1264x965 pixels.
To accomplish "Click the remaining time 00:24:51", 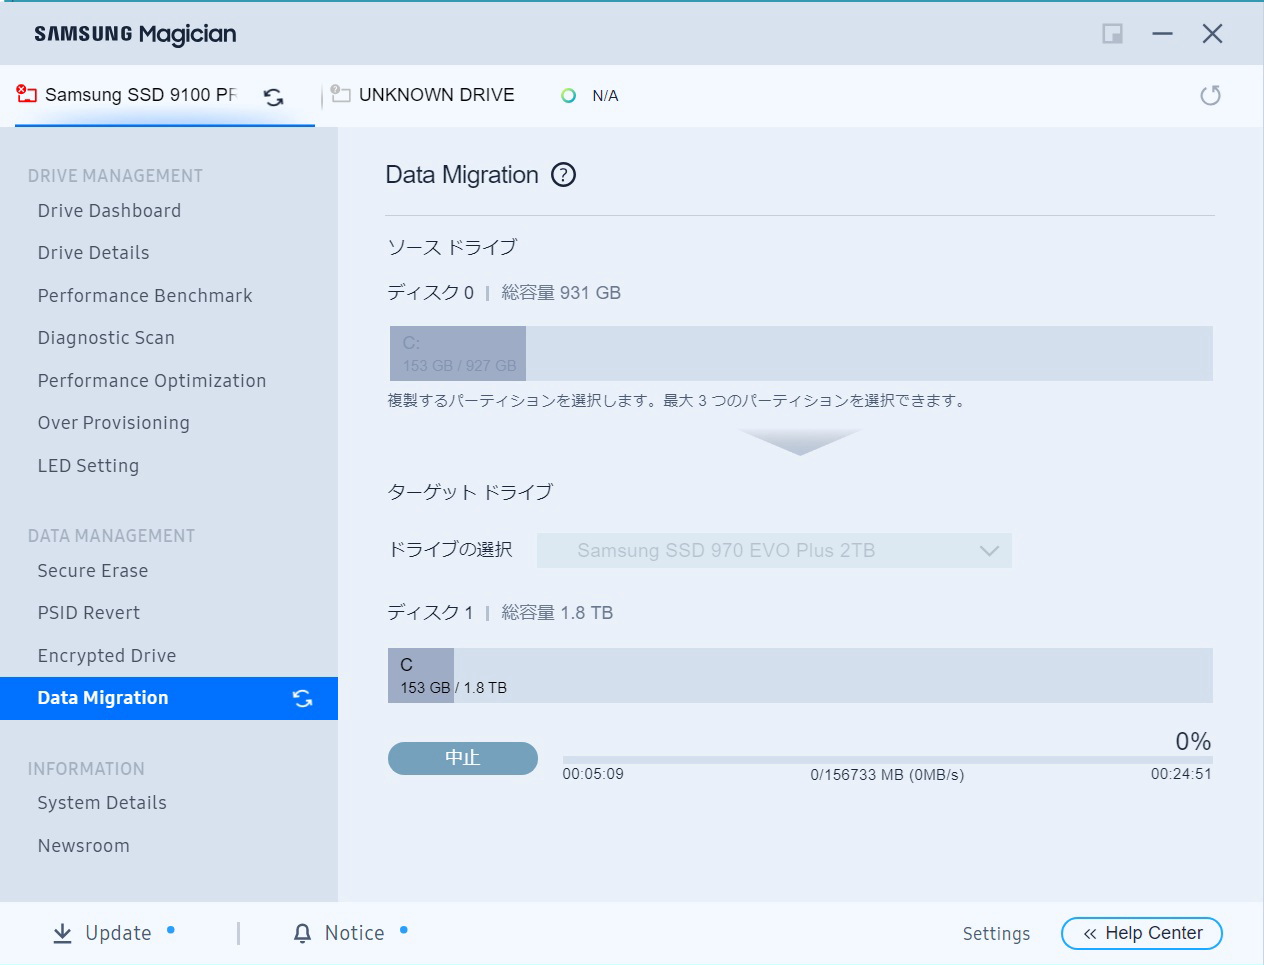I will (x=1181, y=774).
